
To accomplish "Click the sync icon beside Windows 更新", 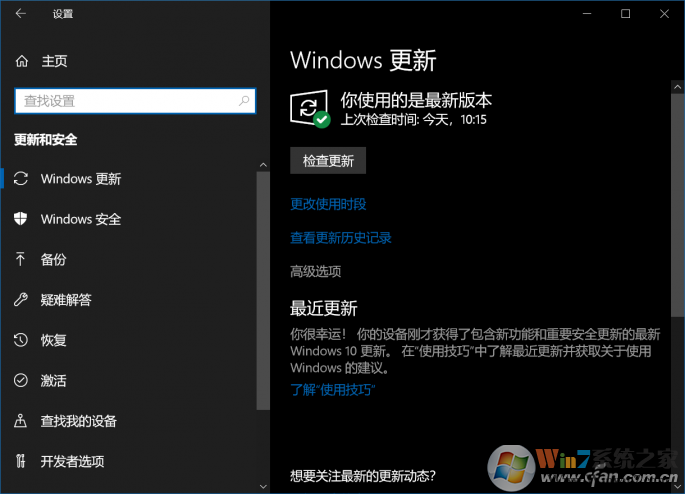I will [21, 179].
